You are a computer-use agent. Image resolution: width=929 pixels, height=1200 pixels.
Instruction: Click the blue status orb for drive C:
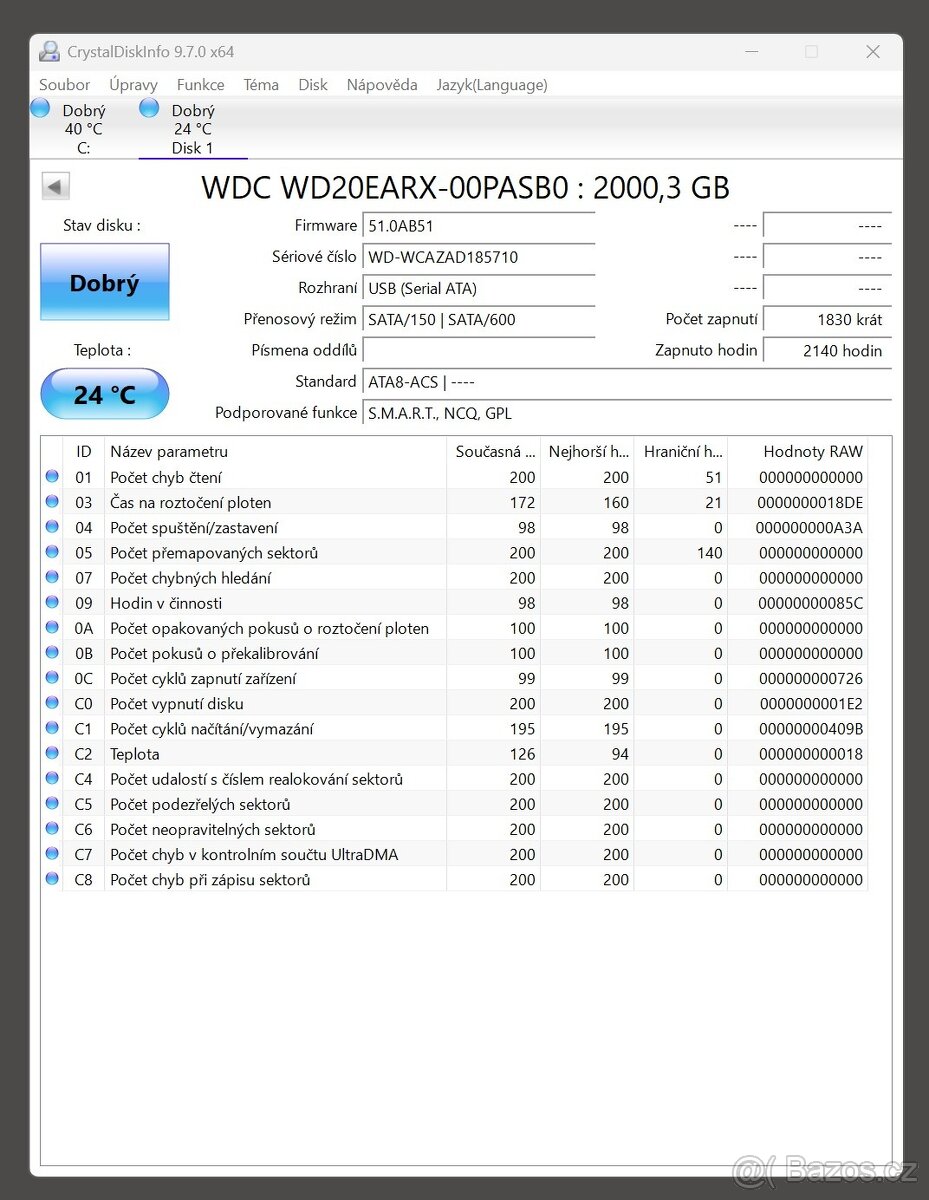pyautogui.click(x=40, y=108)
